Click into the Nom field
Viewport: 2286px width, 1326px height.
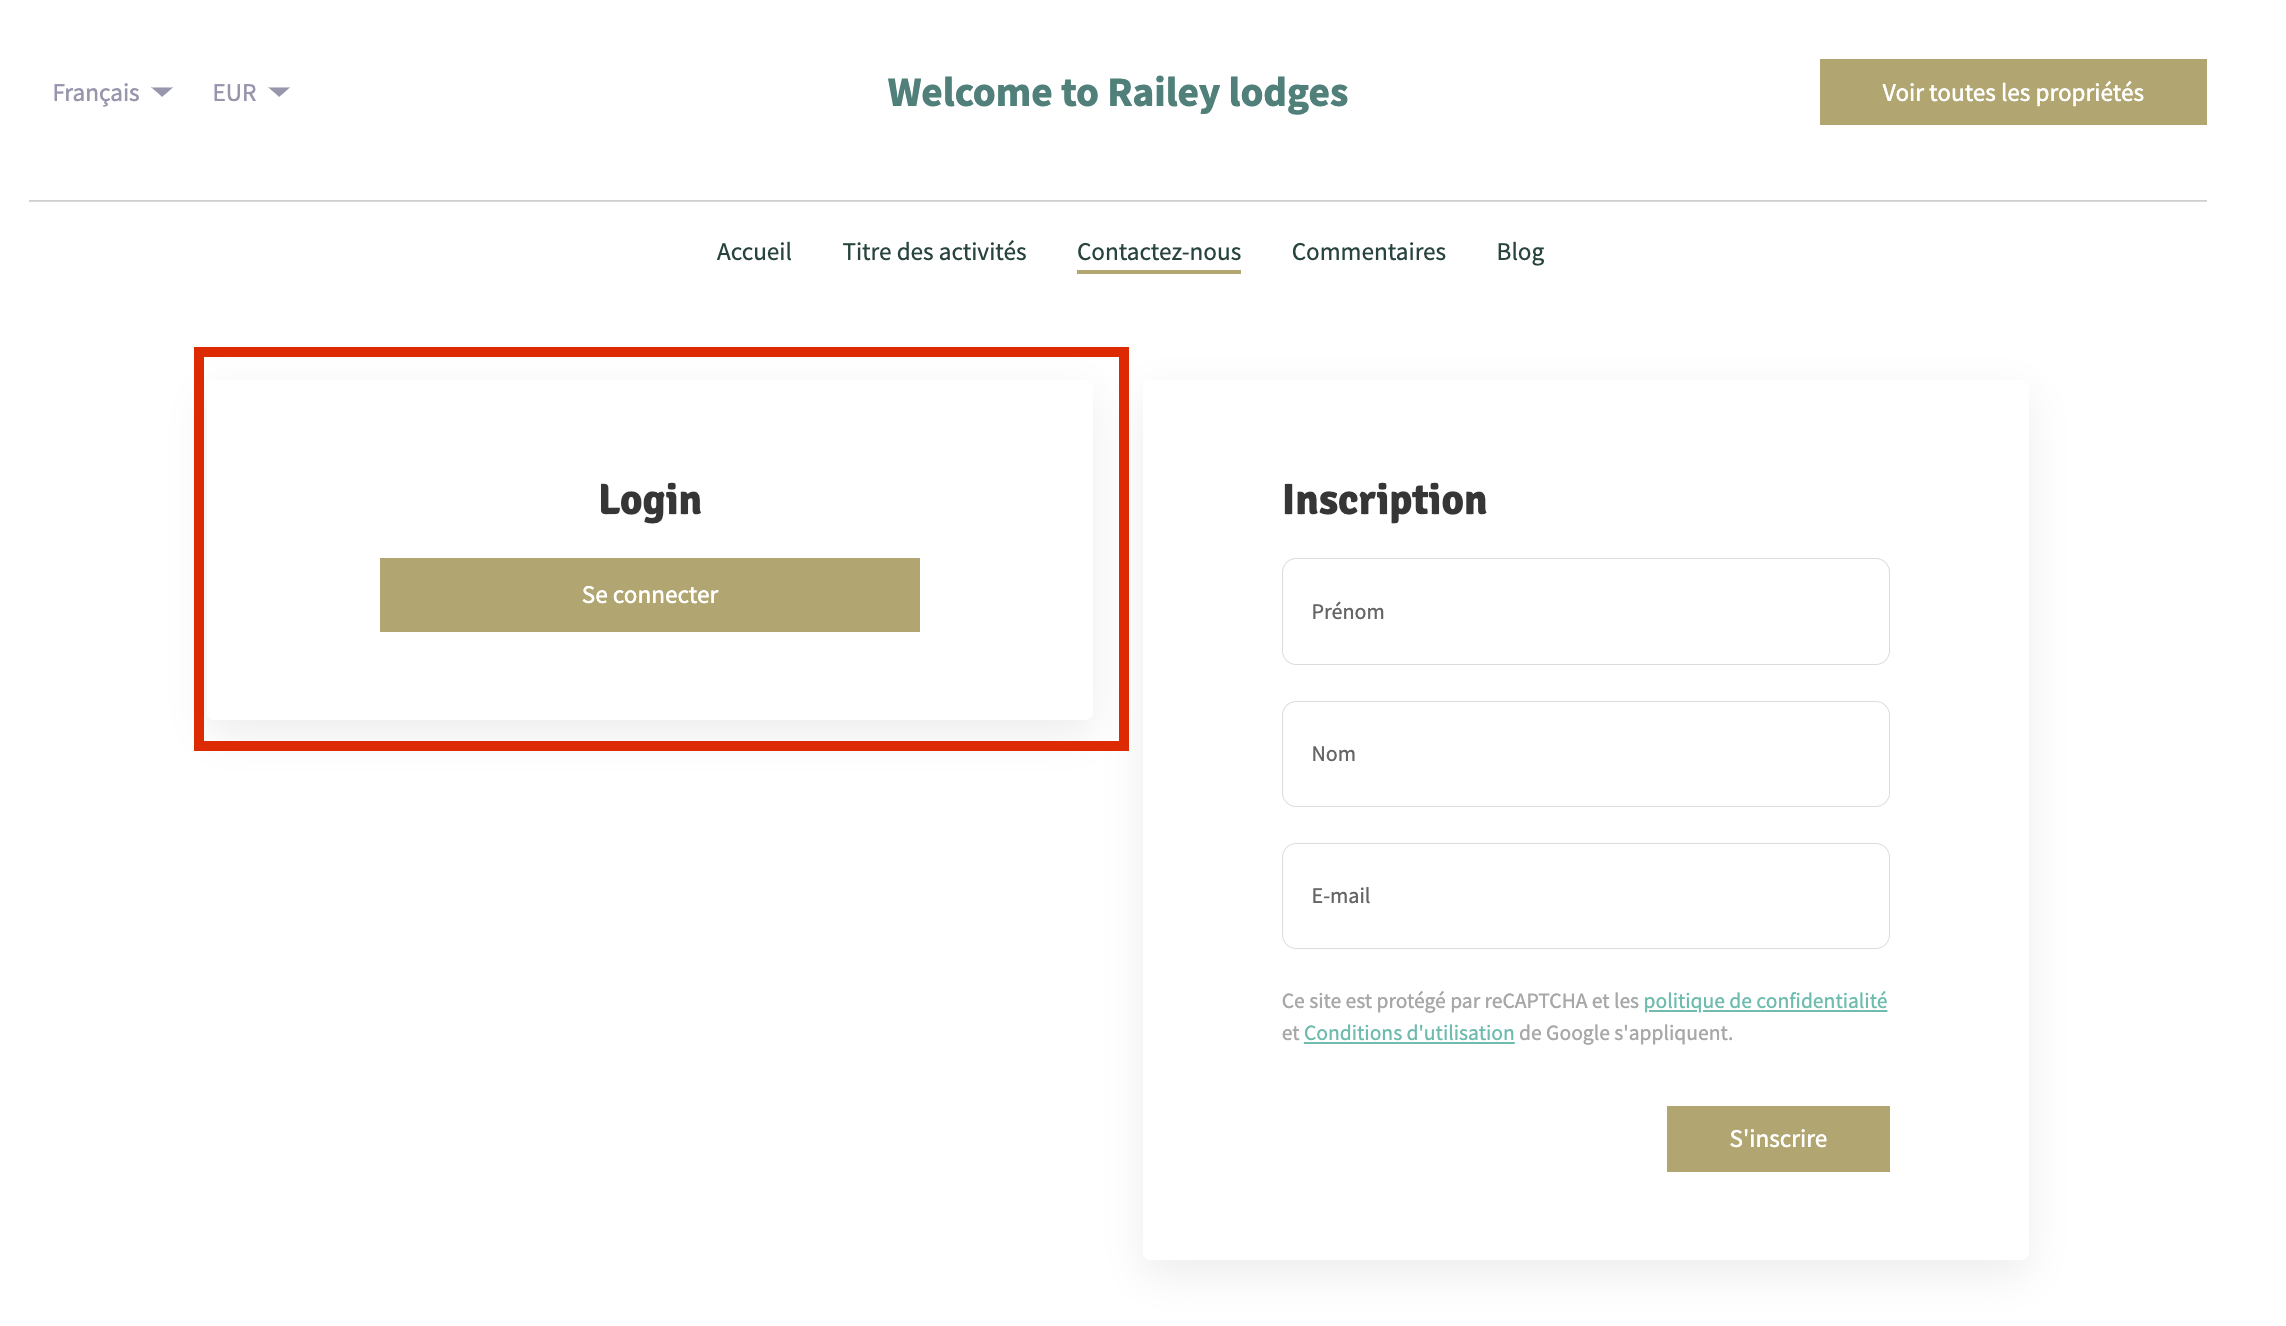(1585, 754)
